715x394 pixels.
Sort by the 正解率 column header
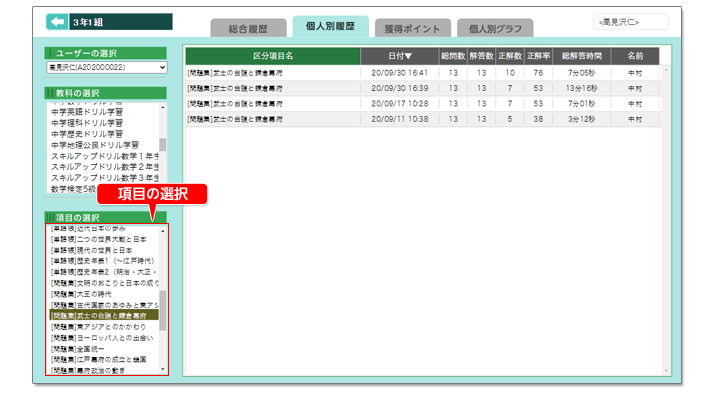point(538,56)
